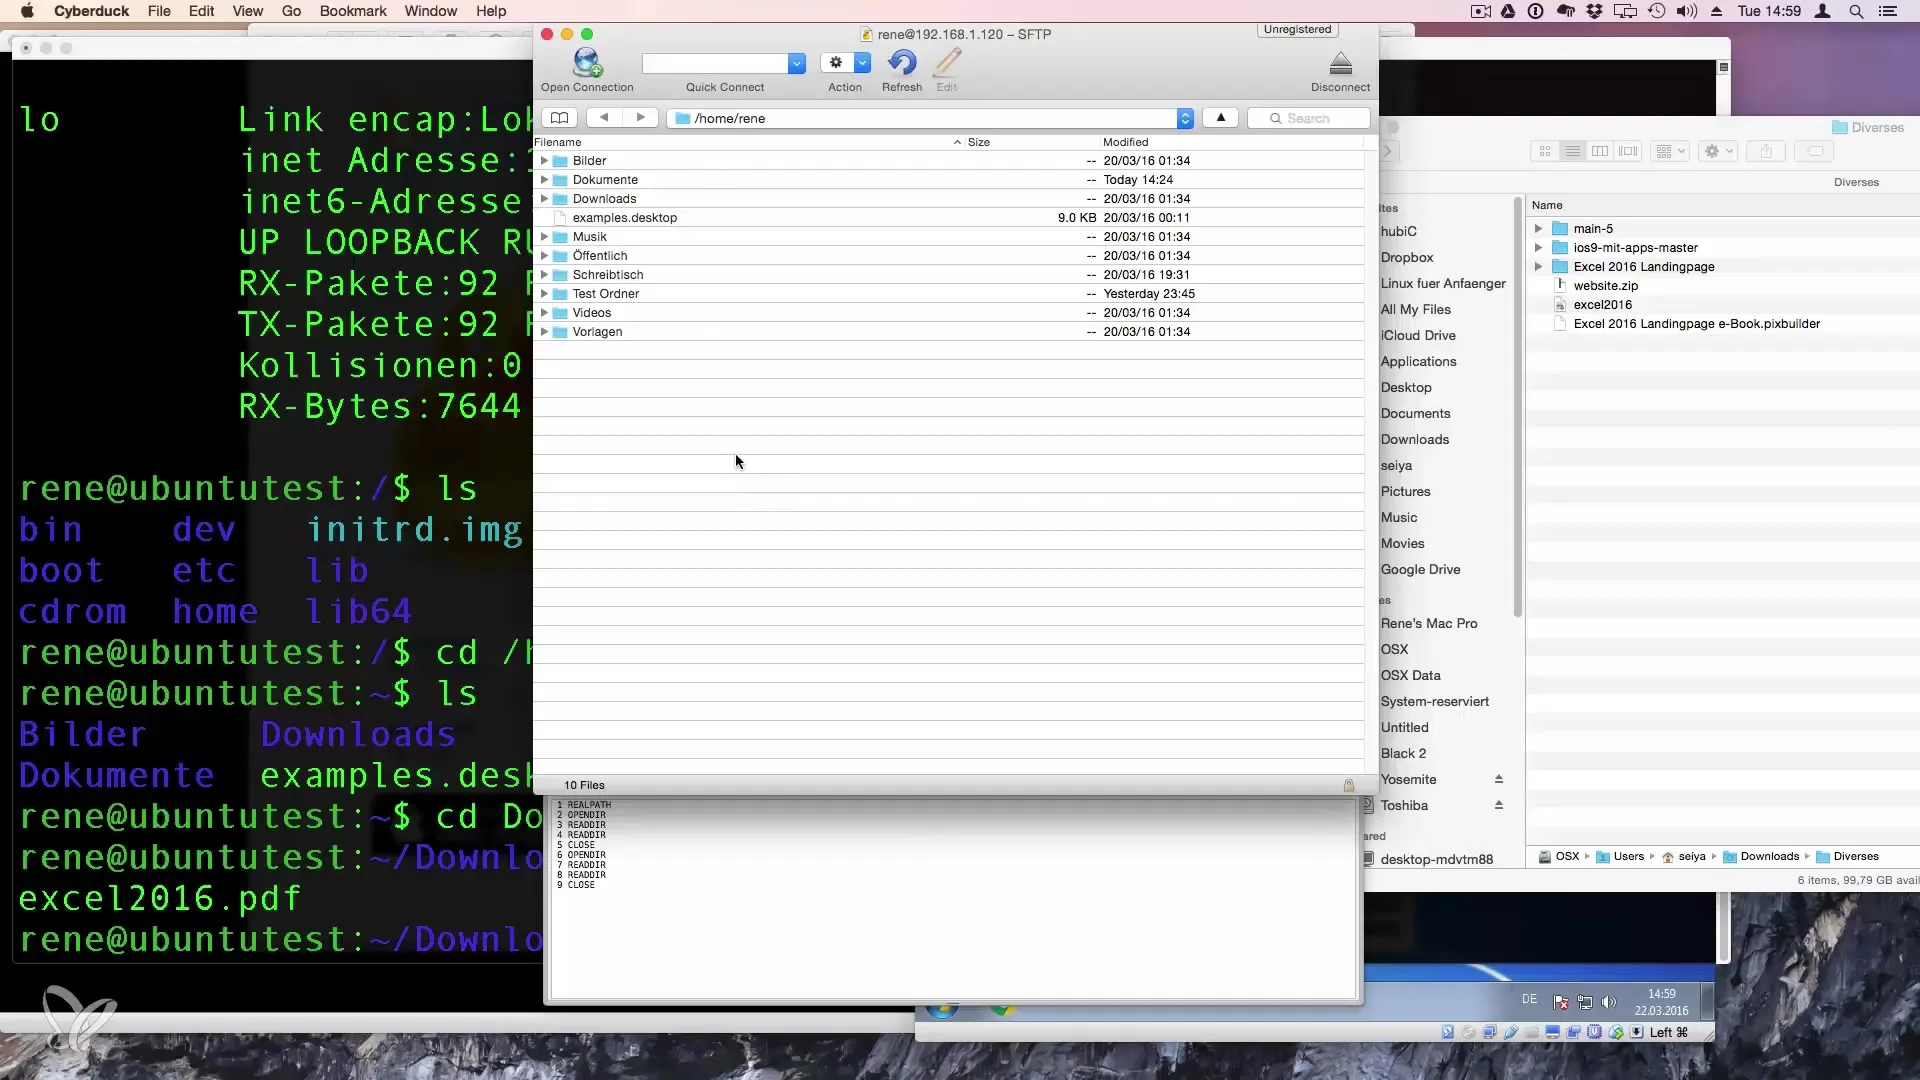Open the View menu
The width and height of the screenshot is (1920, 1080).
248,11
